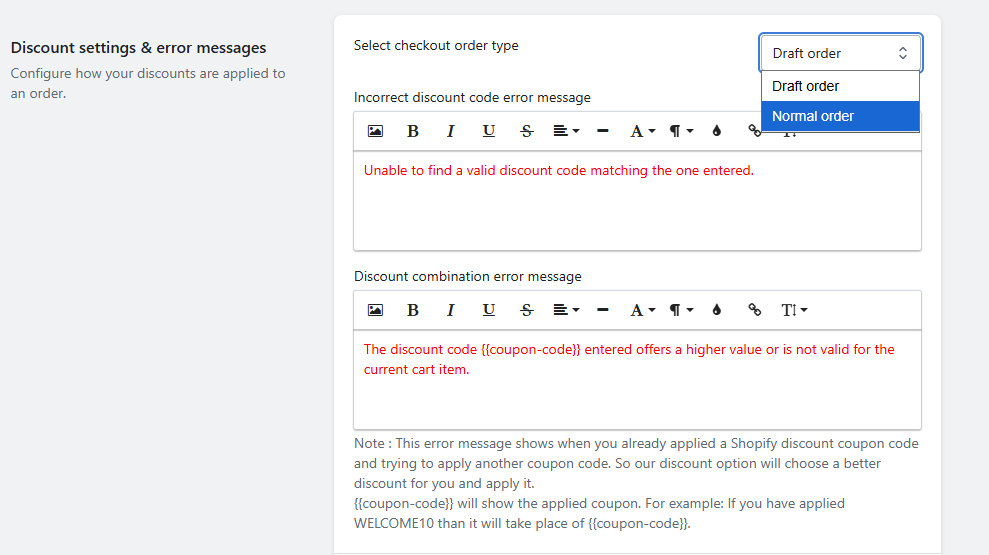Open font size dropdown in discount combination editor
This screenshot has width=989, height=555.
tap(794, 310)
